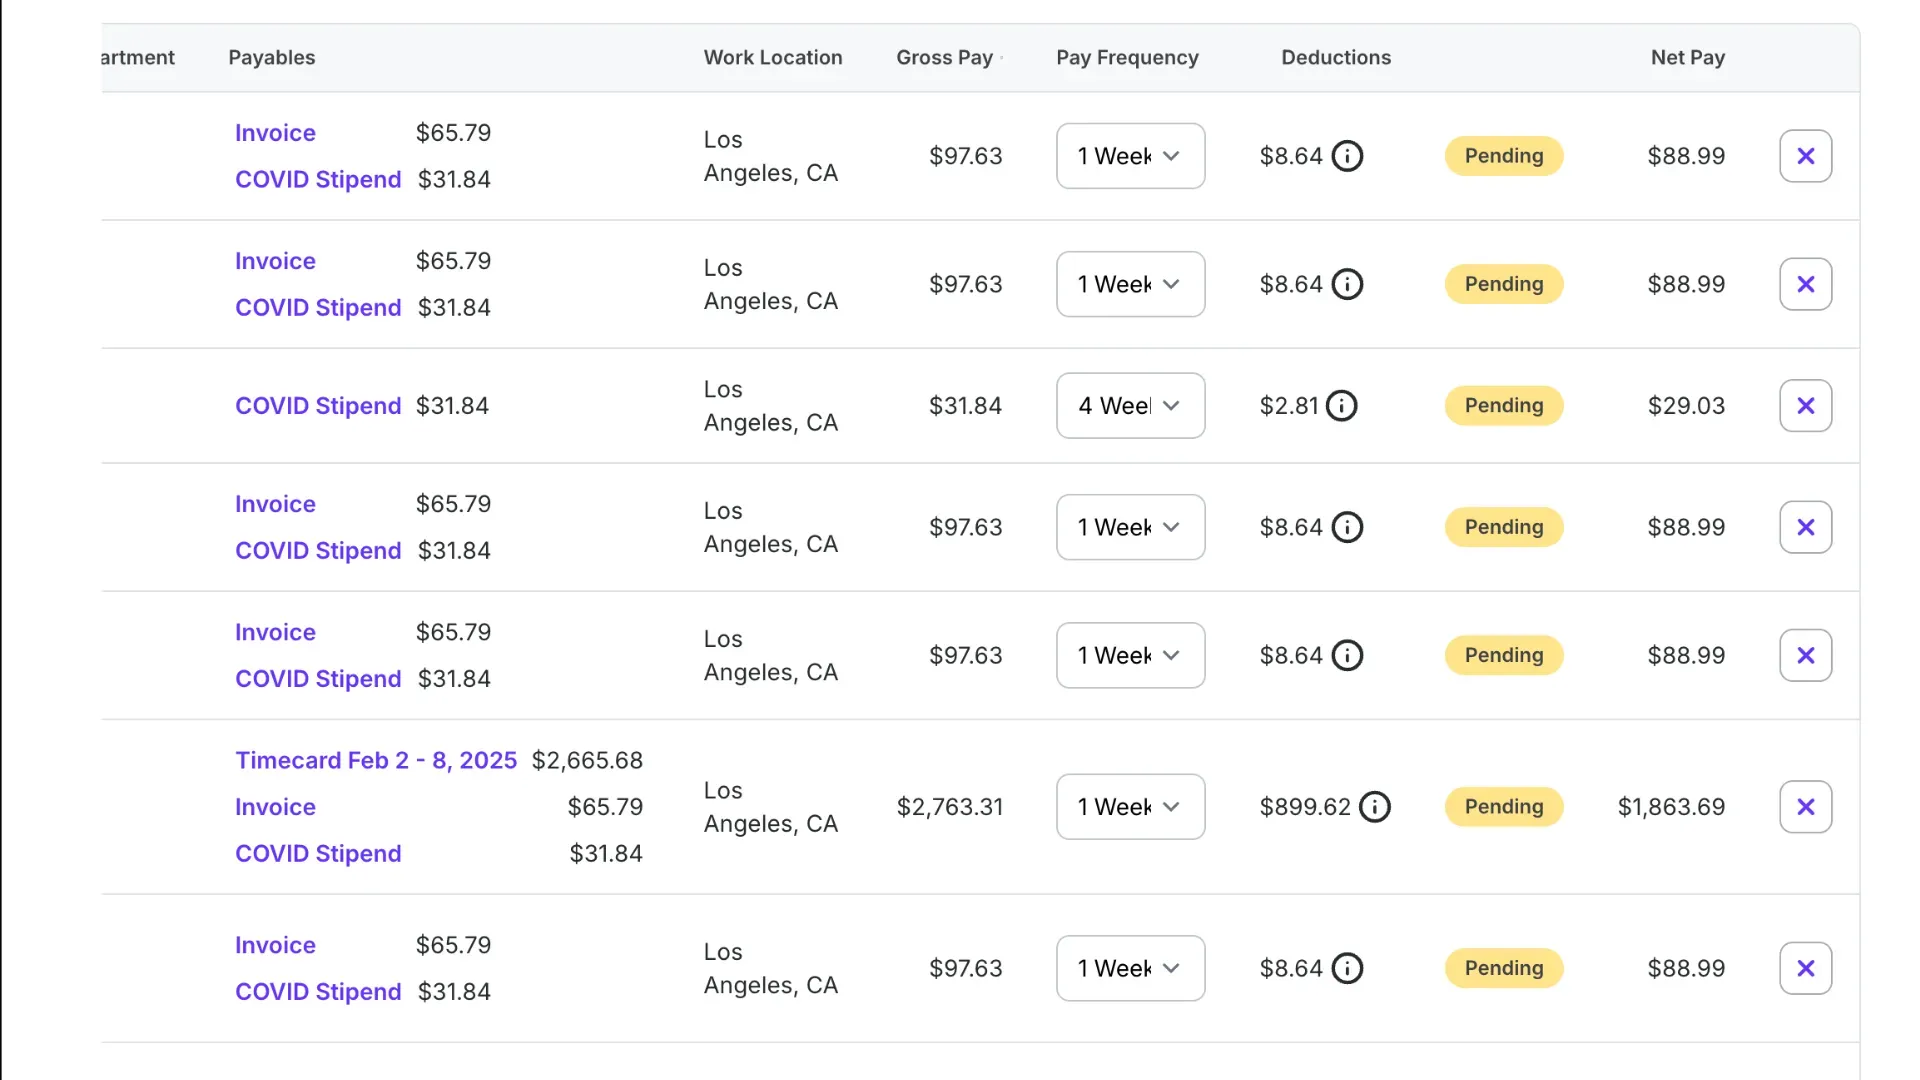Click info icon beside $2.81 deduction
The image size is (1920, 1080).
(1341, 406)
